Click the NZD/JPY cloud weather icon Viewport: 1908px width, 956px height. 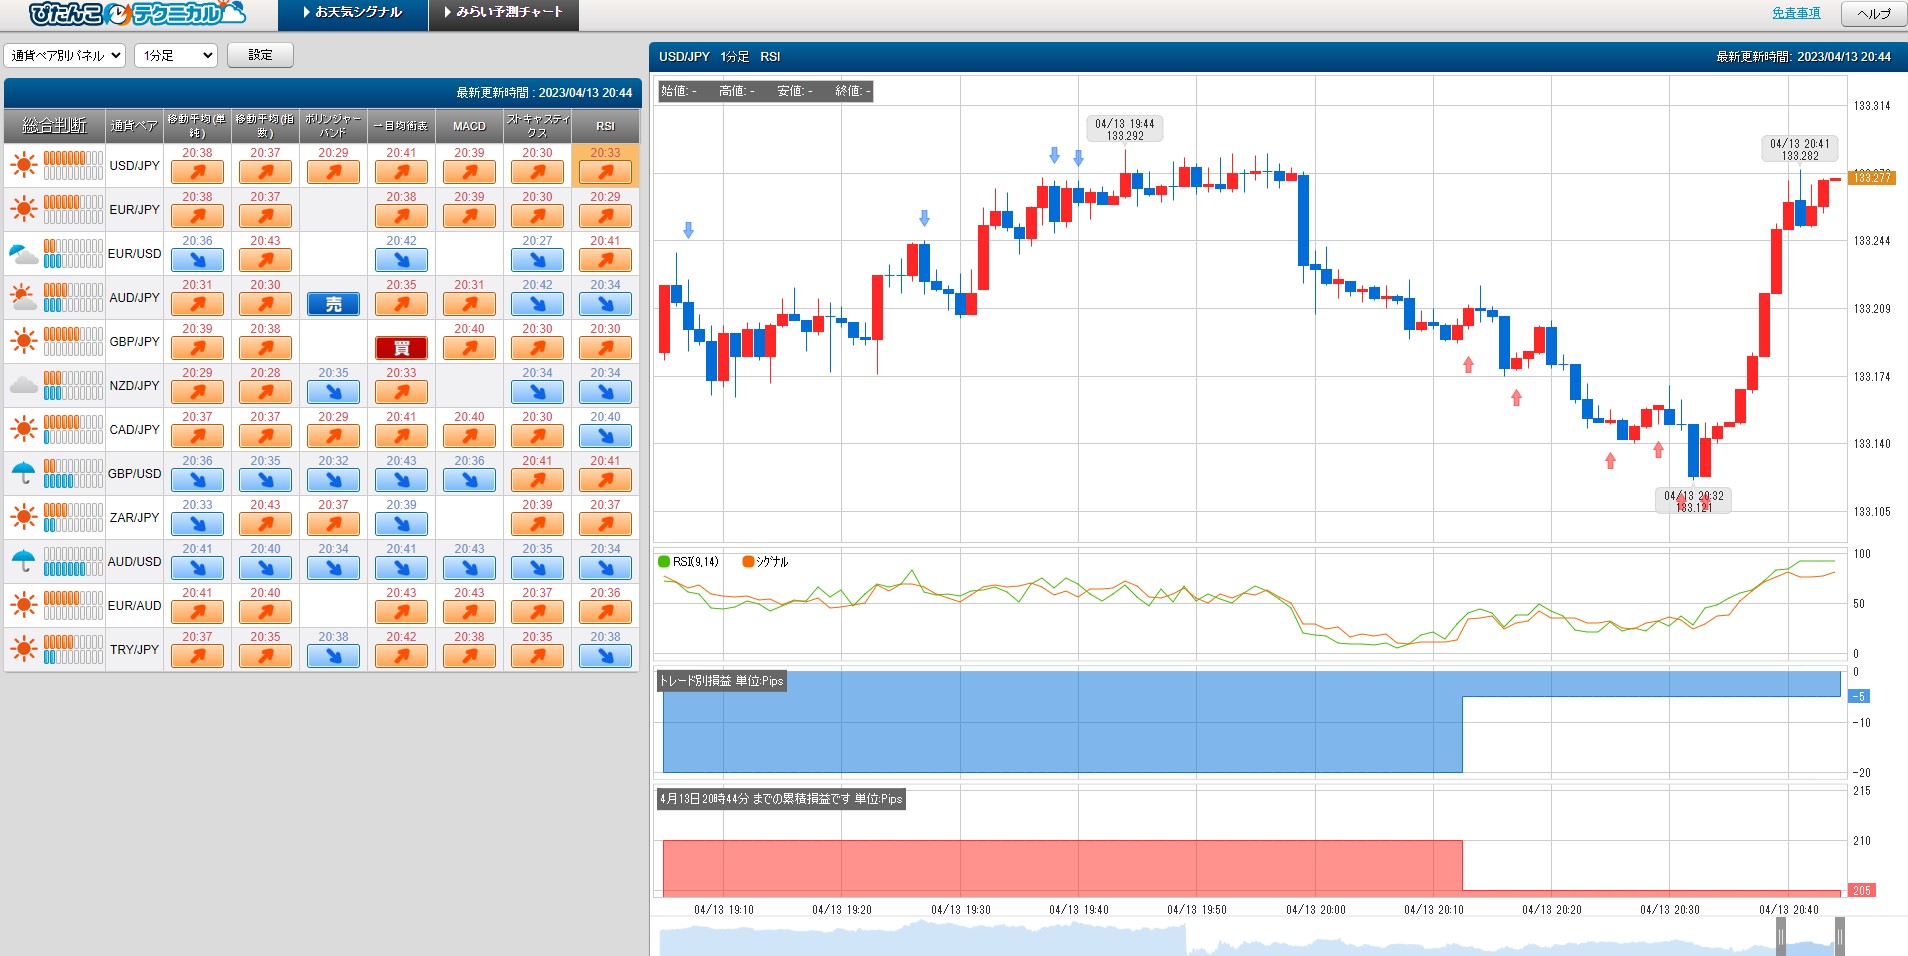coord(23,385)
